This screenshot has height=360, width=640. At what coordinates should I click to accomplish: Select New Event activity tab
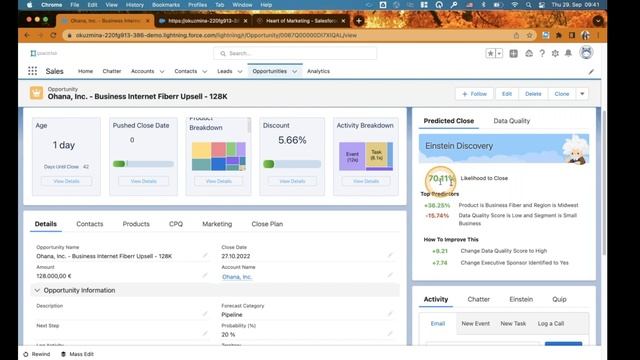476,323
